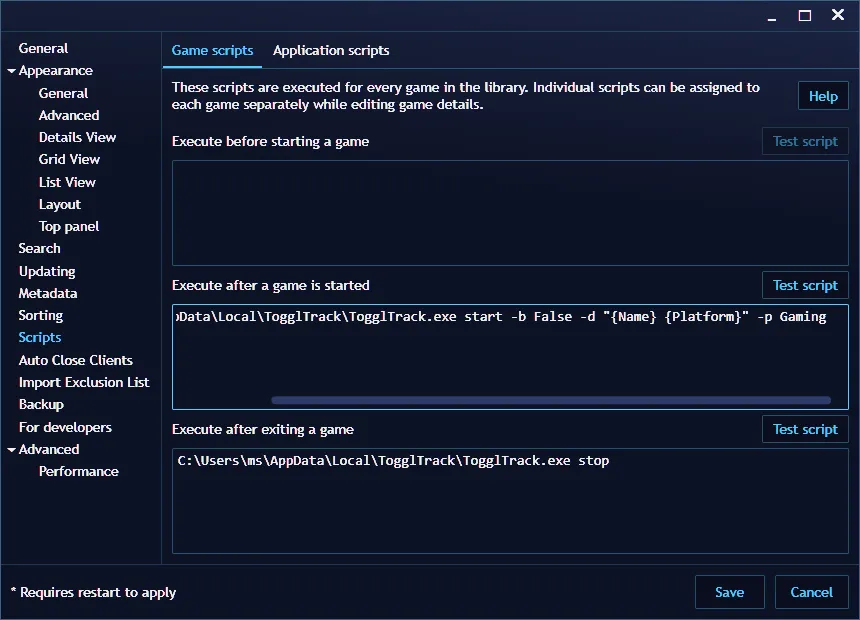Select the Game scripts tab
The height and width of the screenshot is (620, 860).
pyautogui.click(x=212, y=50)
